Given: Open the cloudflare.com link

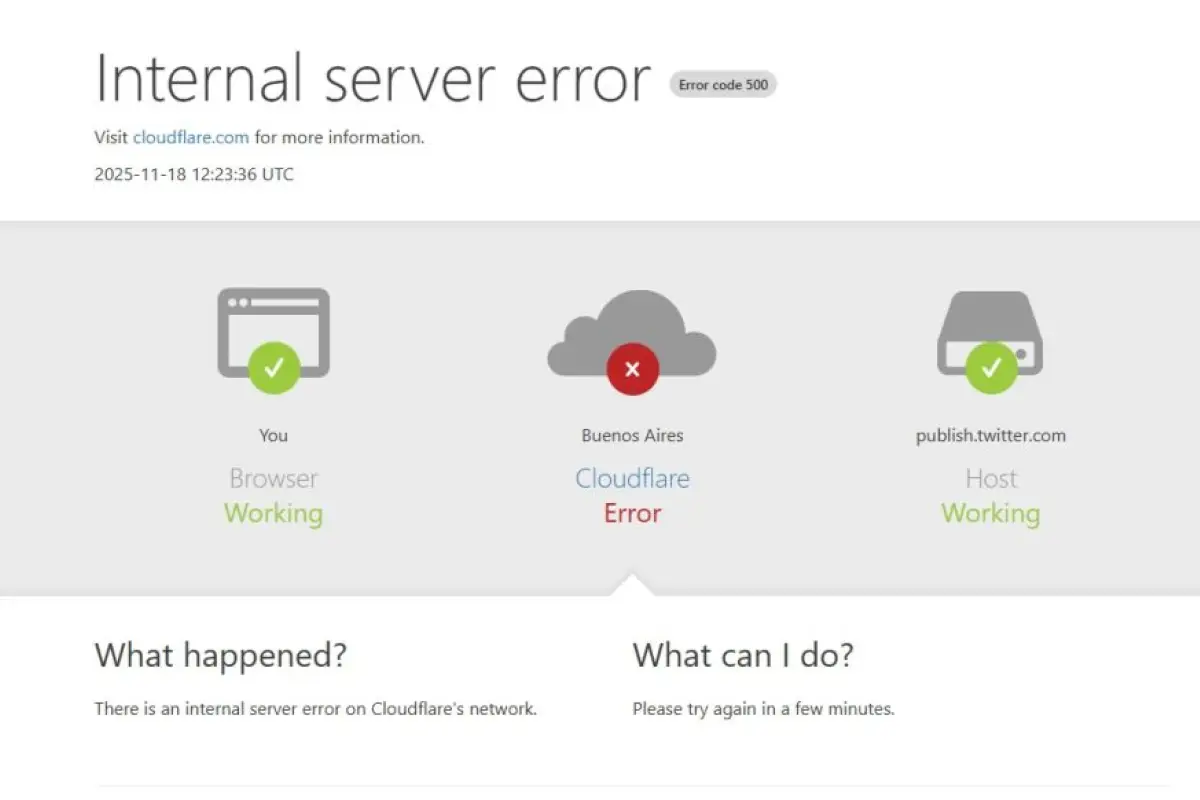Looking at the screenshot, I should pos(191,137).
